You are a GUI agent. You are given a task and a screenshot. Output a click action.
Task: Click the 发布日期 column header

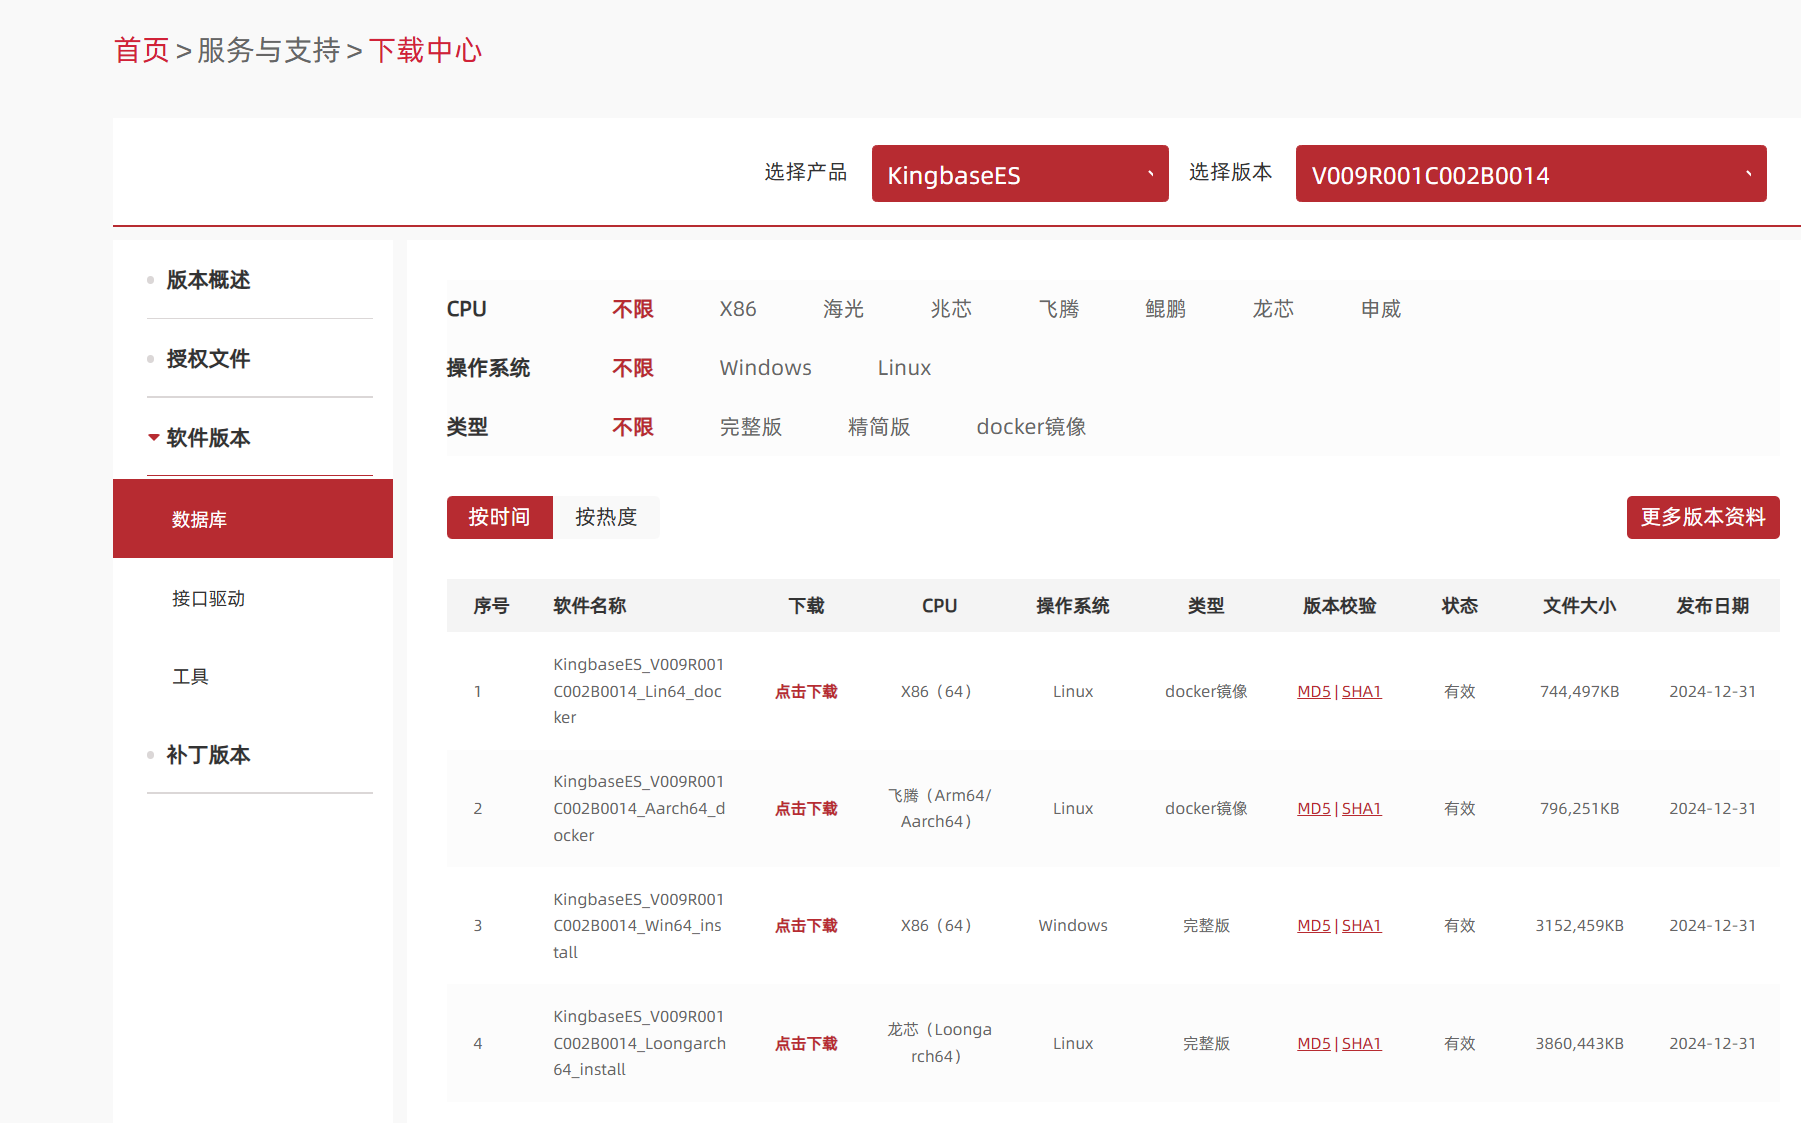[1713, 606]
